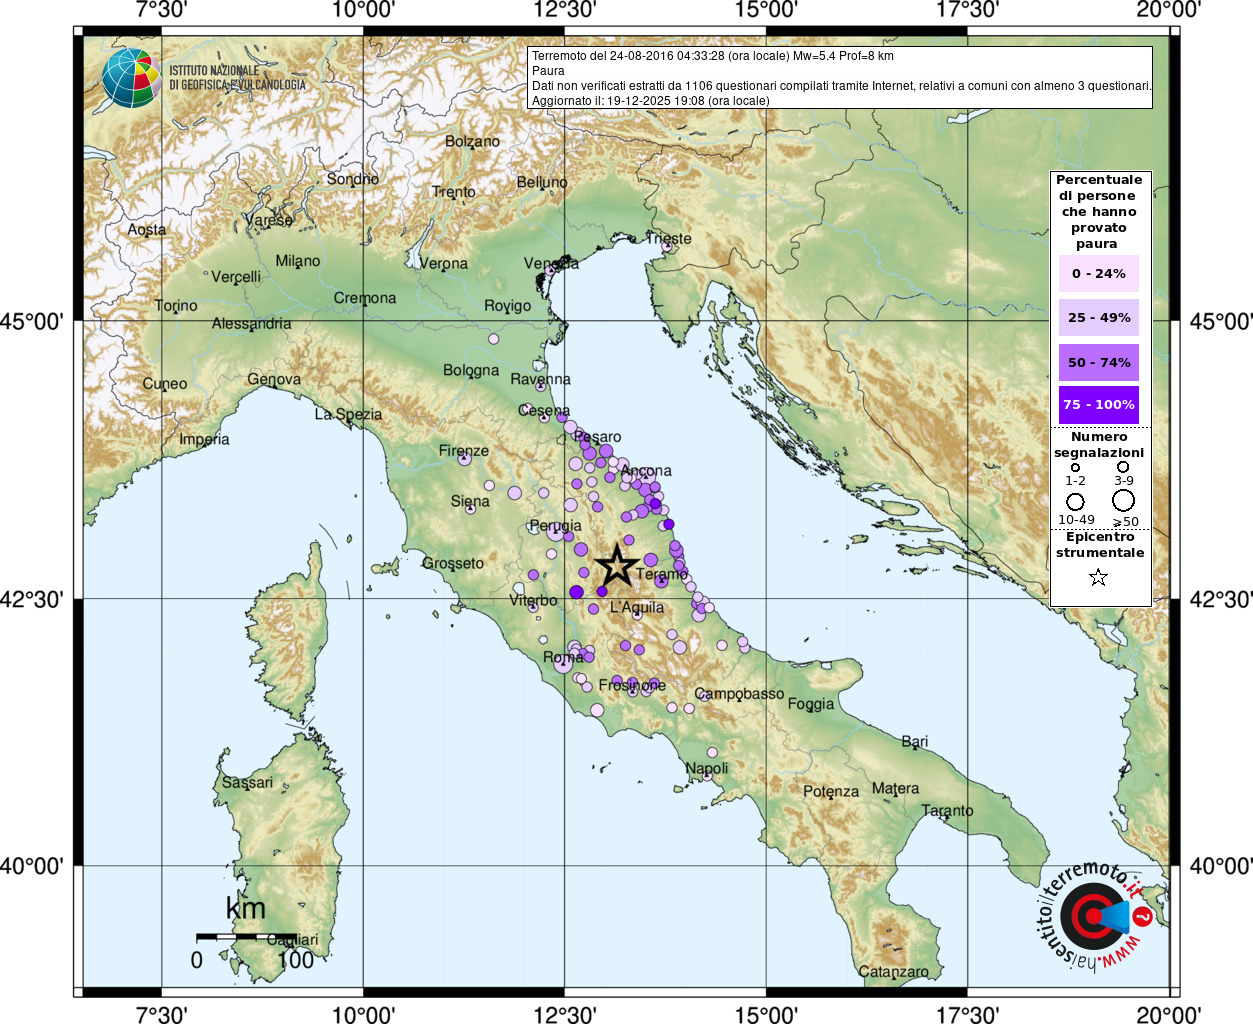
Task: Click the haisentitoilterremoto.it logo
Action: point(1096,916)
